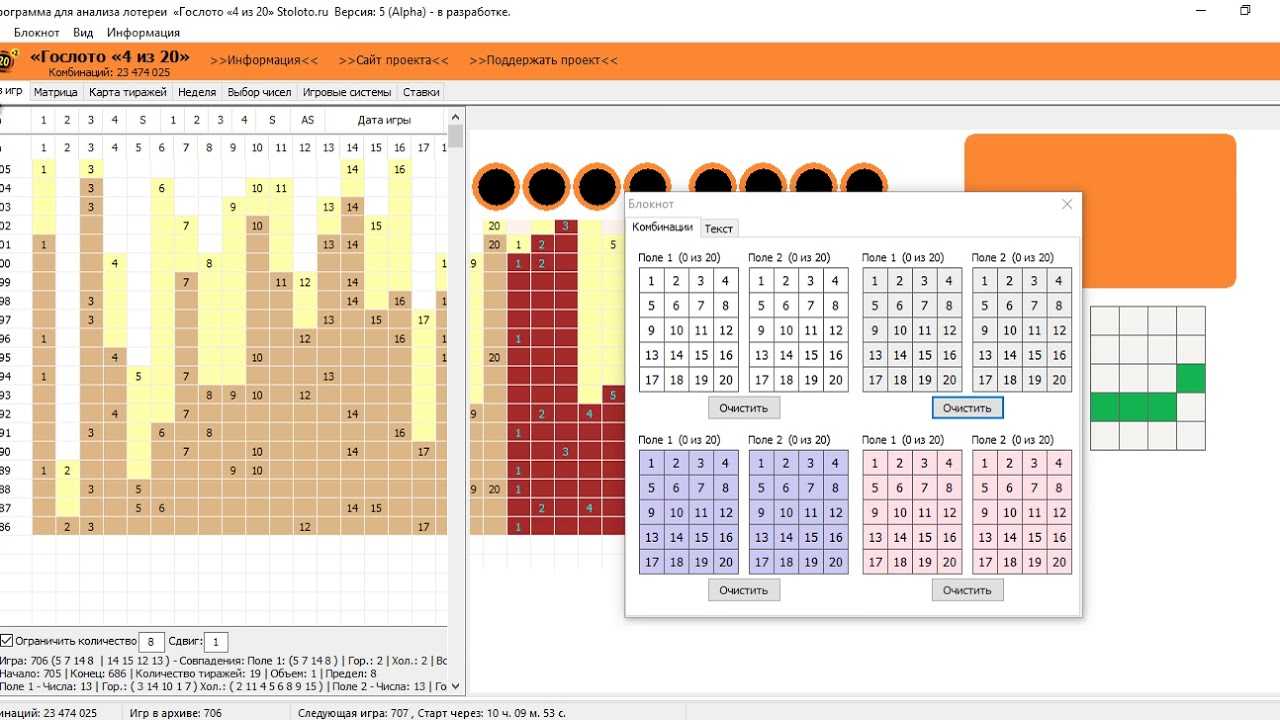Viewport: 1280px width, 720px height.
Task: Select number 14 in the white Поле 1 grid
Action: 676,355
